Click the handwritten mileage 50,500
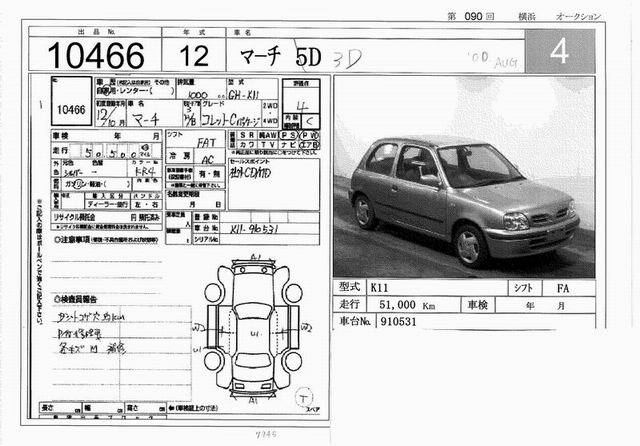Viewport: 640px width, 446px height. click(111, 154)
